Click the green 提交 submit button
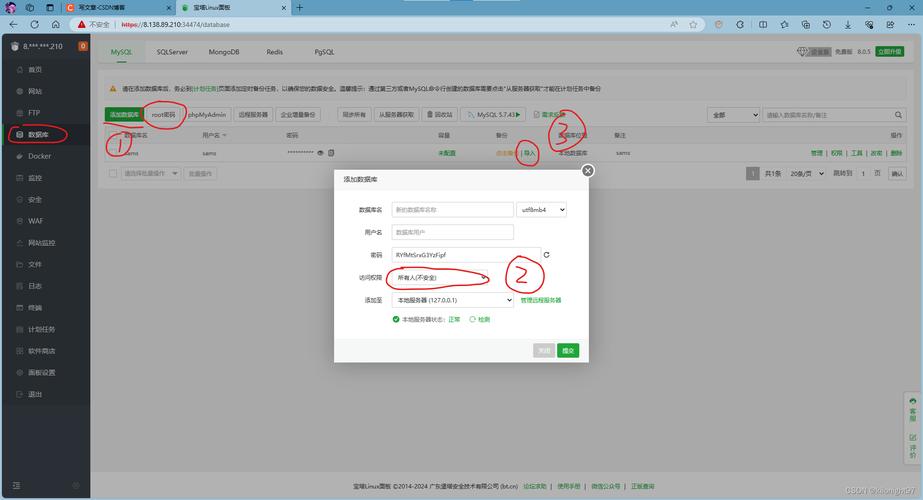The height and width of the screenshot is (500, 923). click(568, 350)
